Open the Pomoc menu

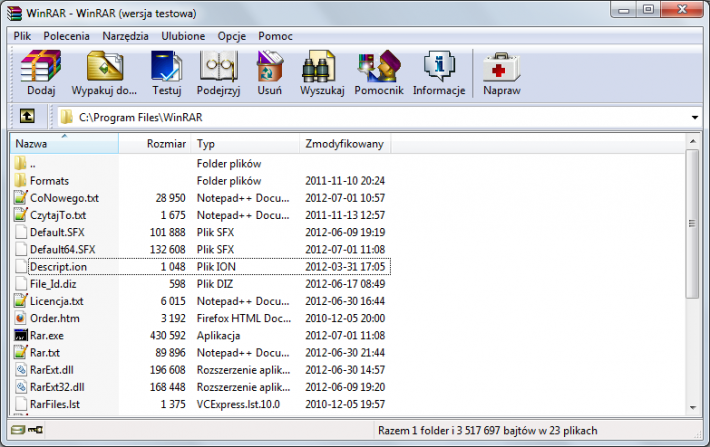275,36
